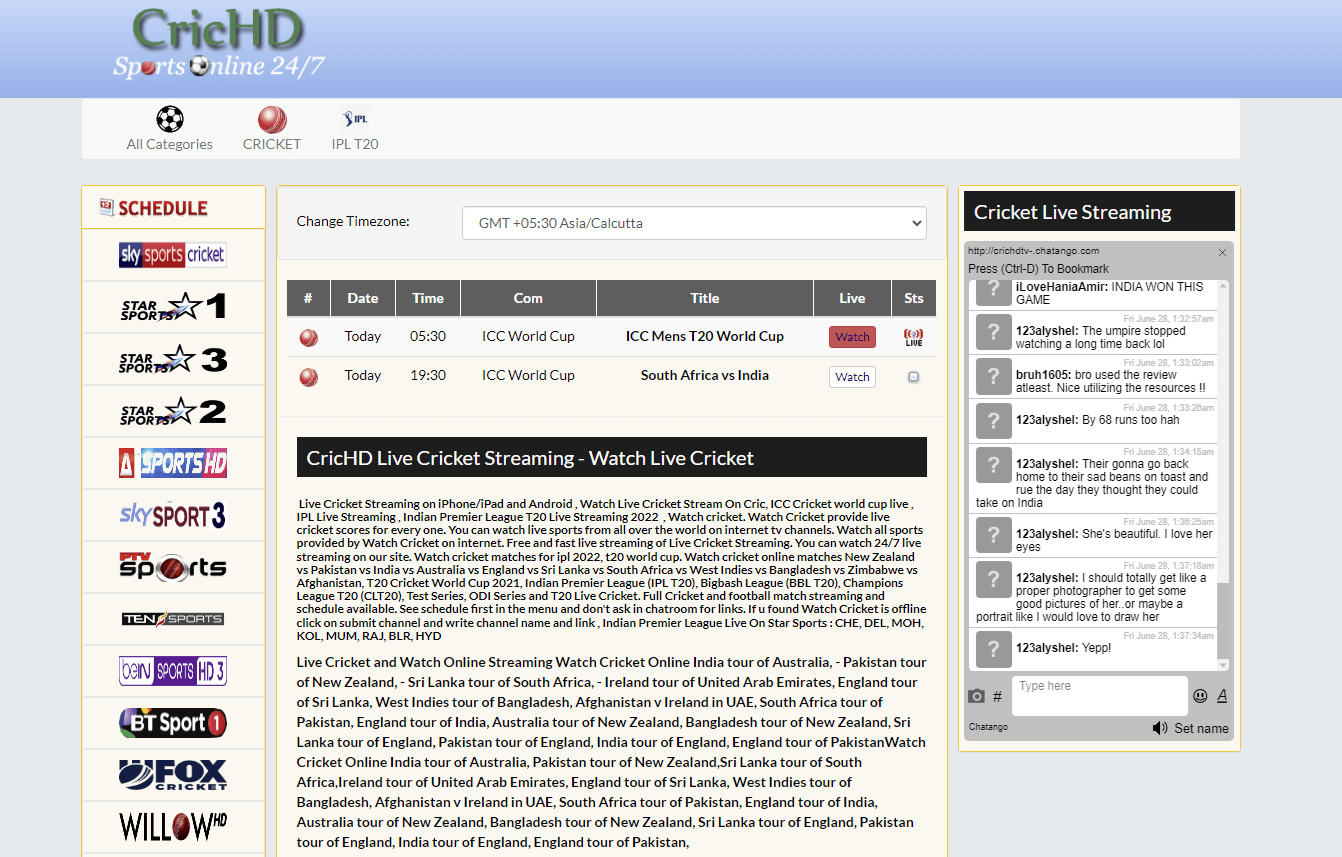Screen dimensions: 1342x857
Task: Click the Date column header
Action: (x=363, y=298)
